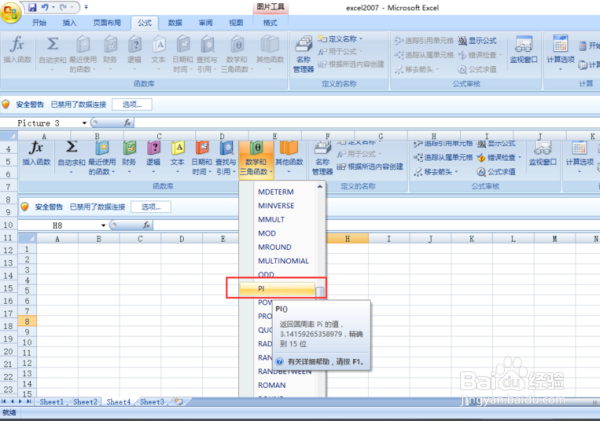The height and width of the screenshot is (421, 600).
Task: Click the fx button beside the Picture 3 name box
Action: coord(127,122)
